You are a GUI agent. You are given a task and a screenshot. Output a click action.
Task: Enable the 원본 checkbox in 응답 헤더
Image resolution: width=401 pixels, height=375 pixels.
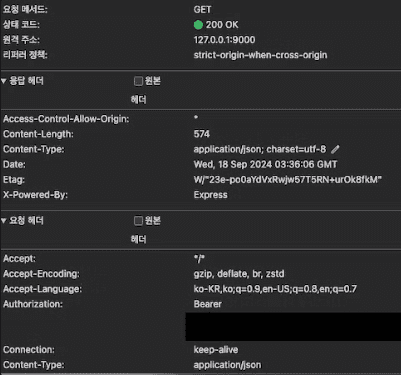(138, 81)
